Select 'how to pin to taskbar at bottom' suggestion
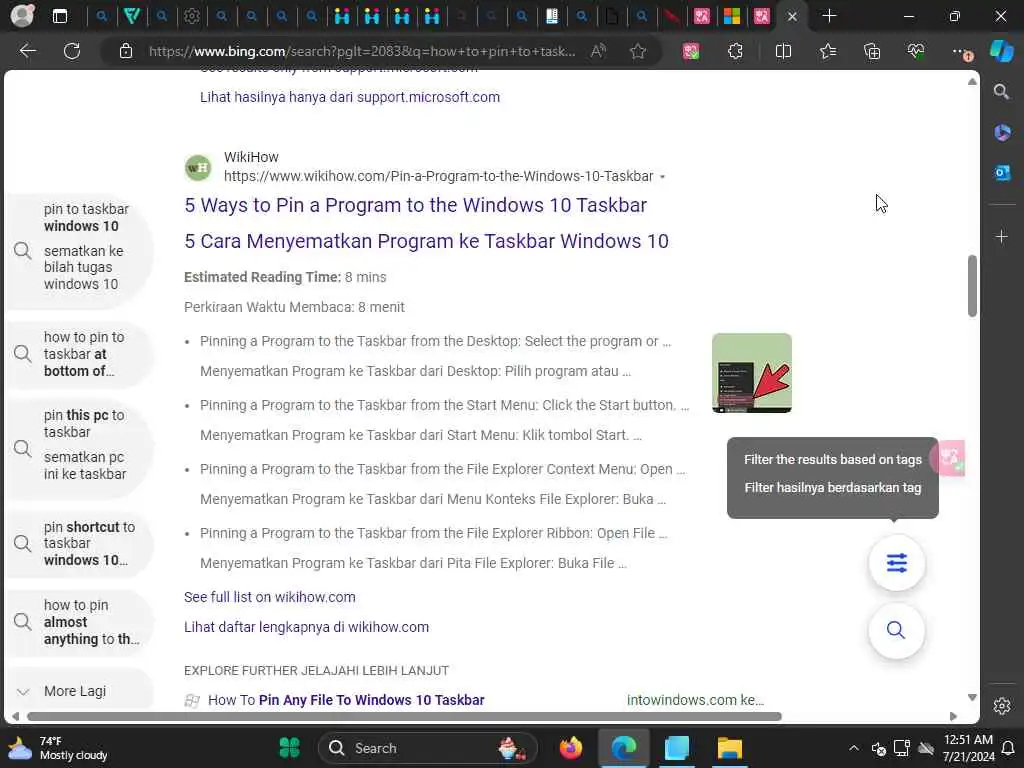The image size is (1024, 768). tap(80, 354)
